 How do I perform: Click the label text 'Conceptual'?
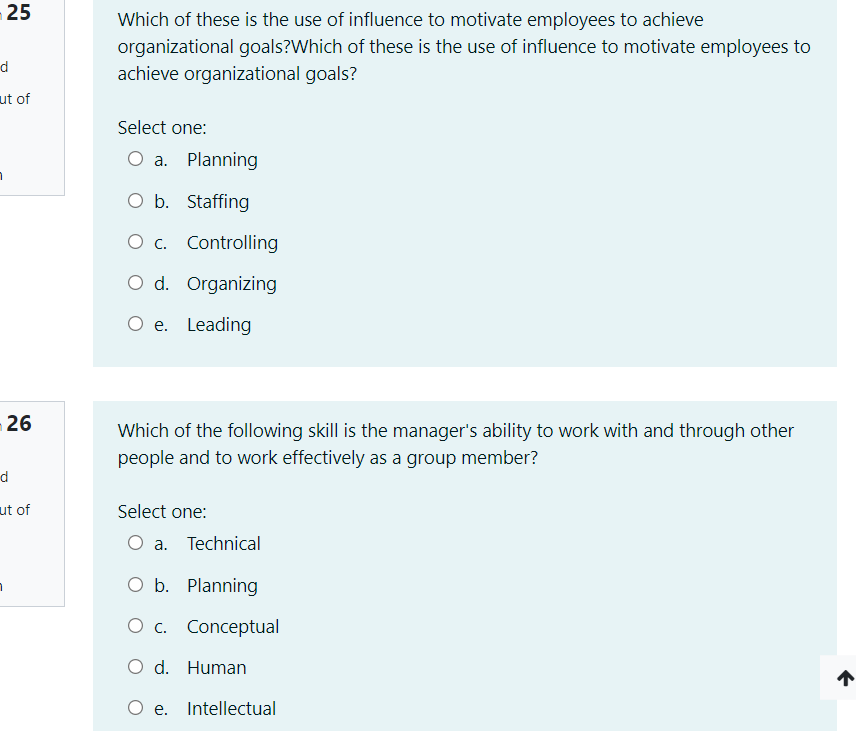pos(233,626)
